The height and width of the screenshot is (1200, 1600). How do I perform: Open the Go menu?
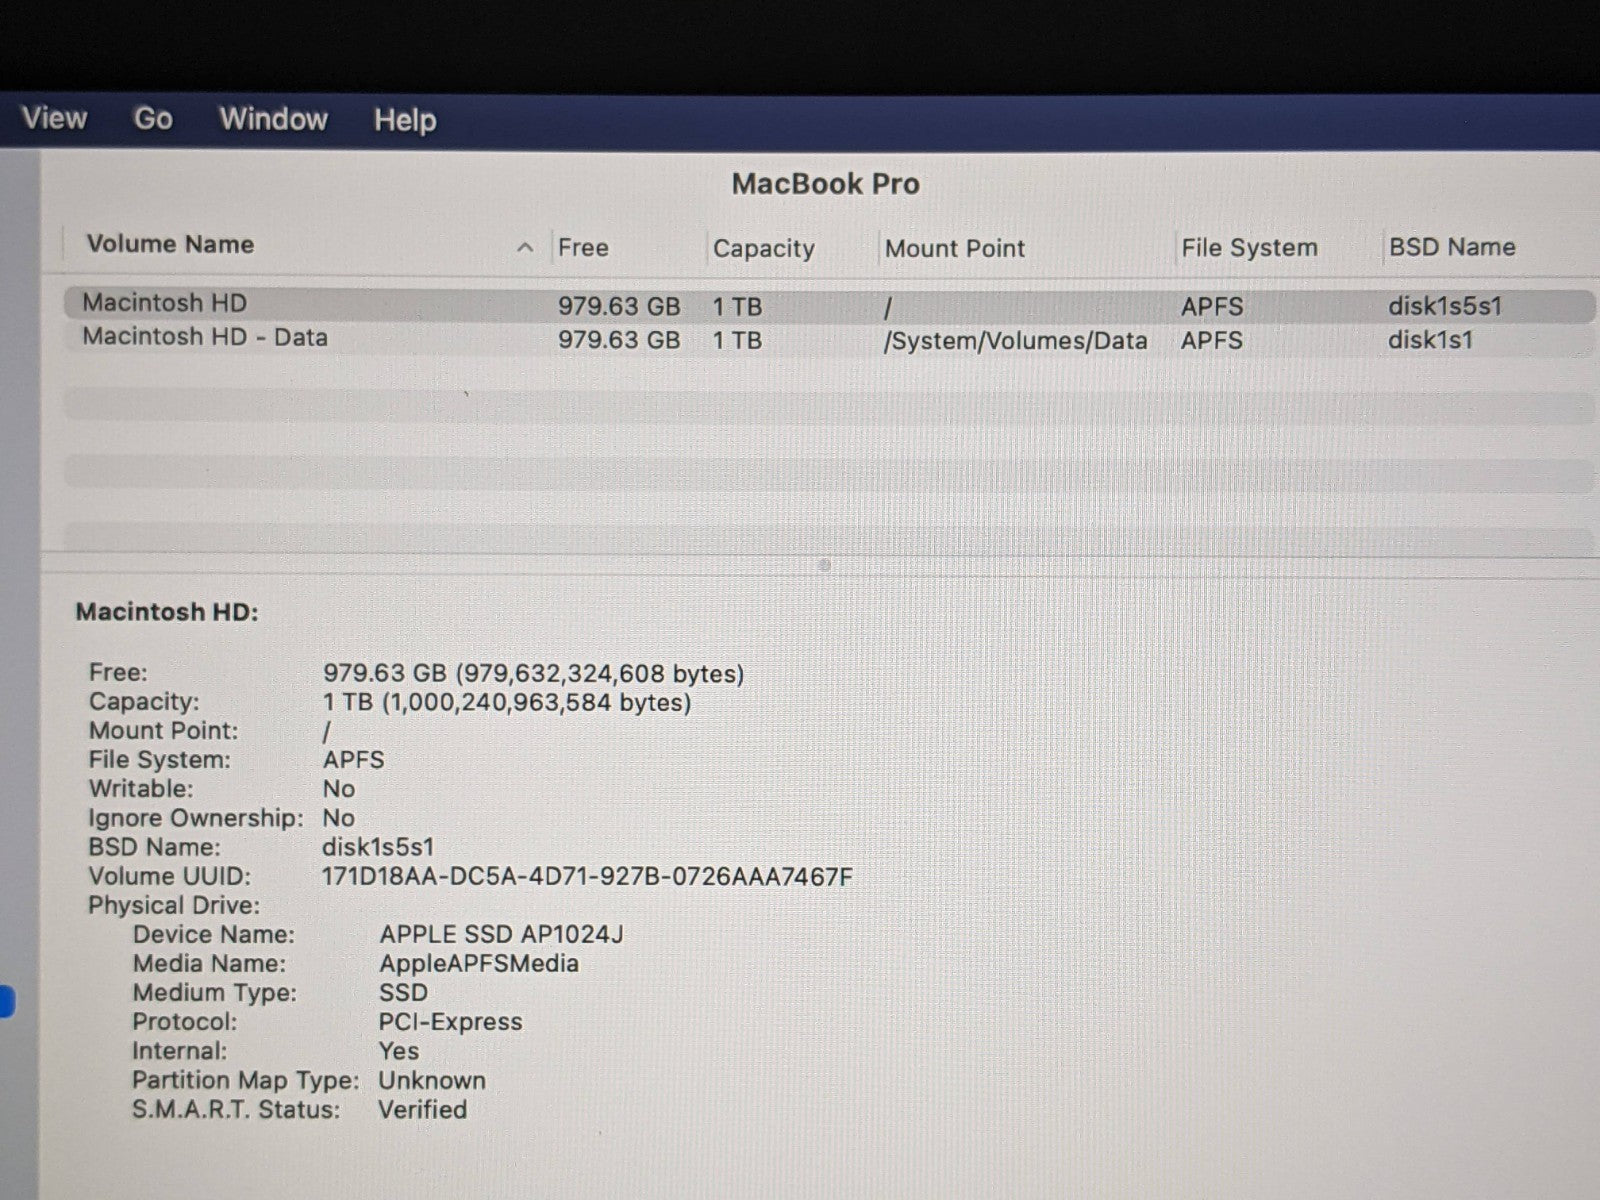pyautogui.click(x=153, y=119)
